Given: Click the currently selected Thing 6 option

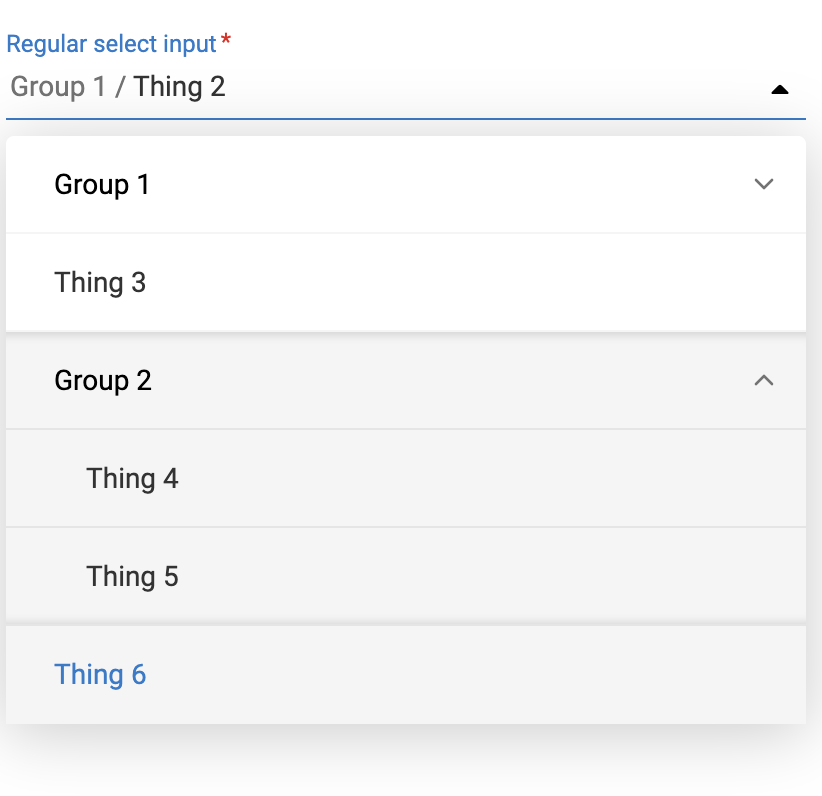Looking at the screenshot, I should click(100, 675).
